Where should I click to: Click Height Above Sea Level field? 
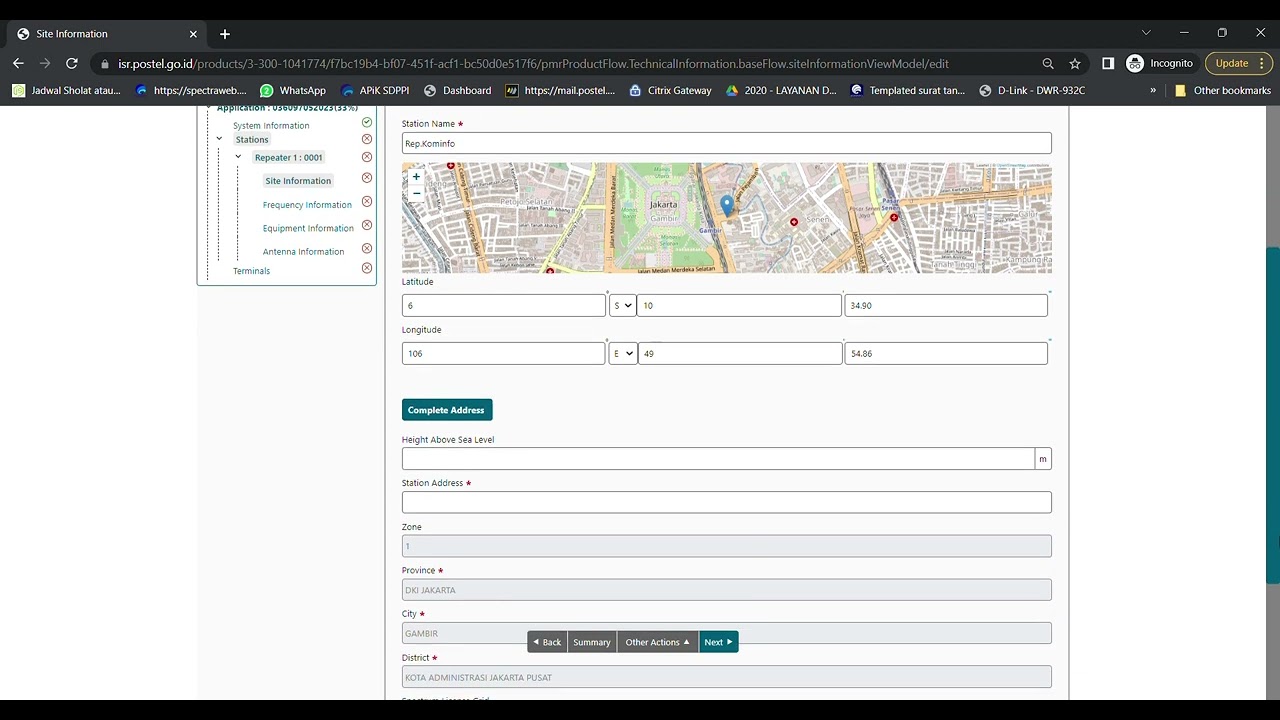[718, 458]
